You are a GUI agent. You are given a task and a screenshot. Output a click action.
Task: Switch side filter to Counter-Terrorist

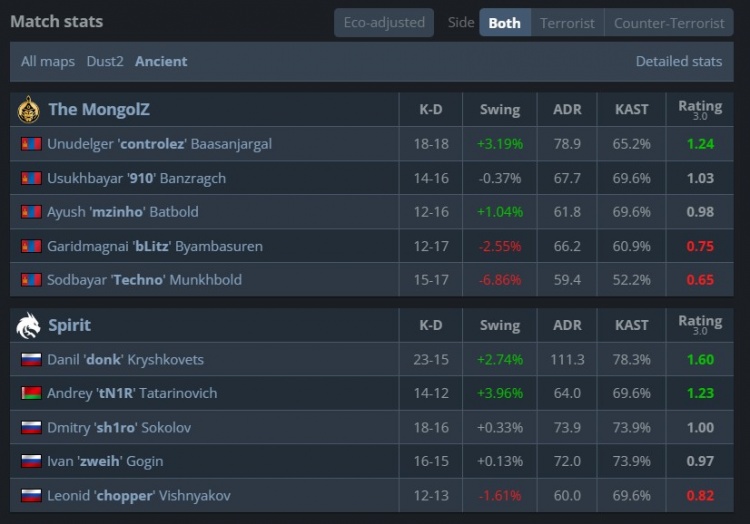click(x=669, y=22)
